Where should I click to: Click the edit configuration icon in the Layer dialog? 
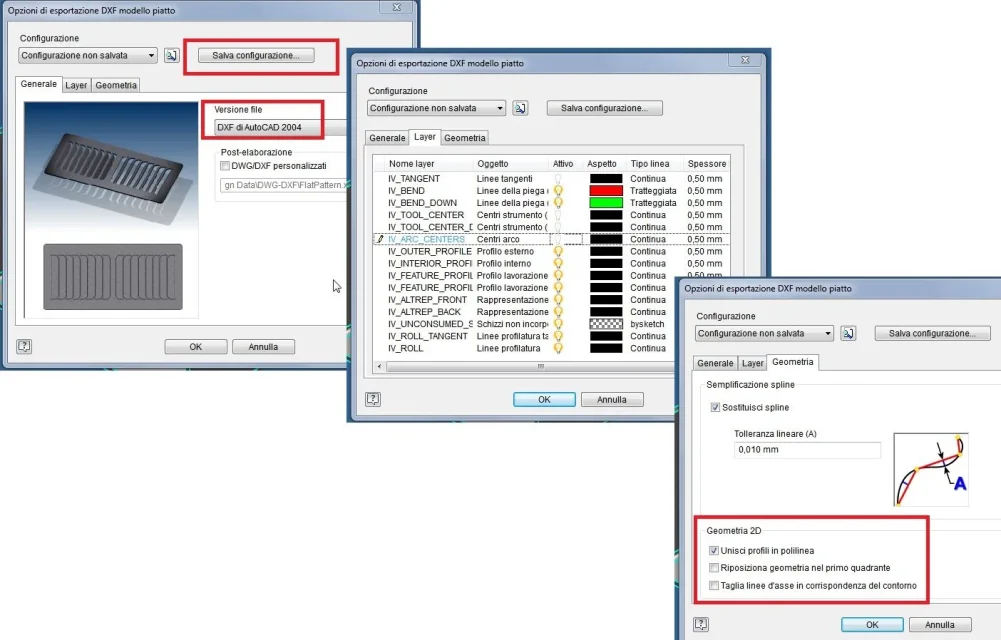520,108
